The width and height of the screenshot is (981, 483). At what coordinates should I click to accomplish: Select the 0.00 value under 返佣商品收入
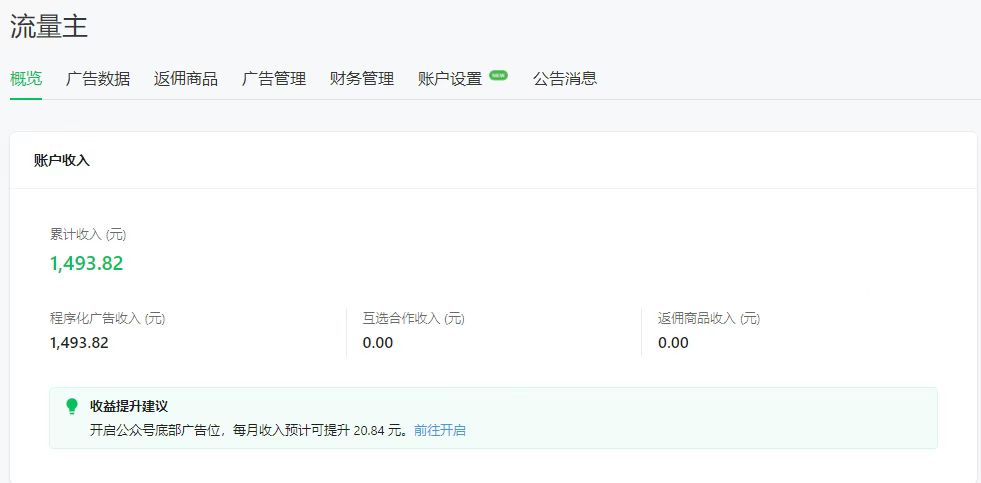673,343
